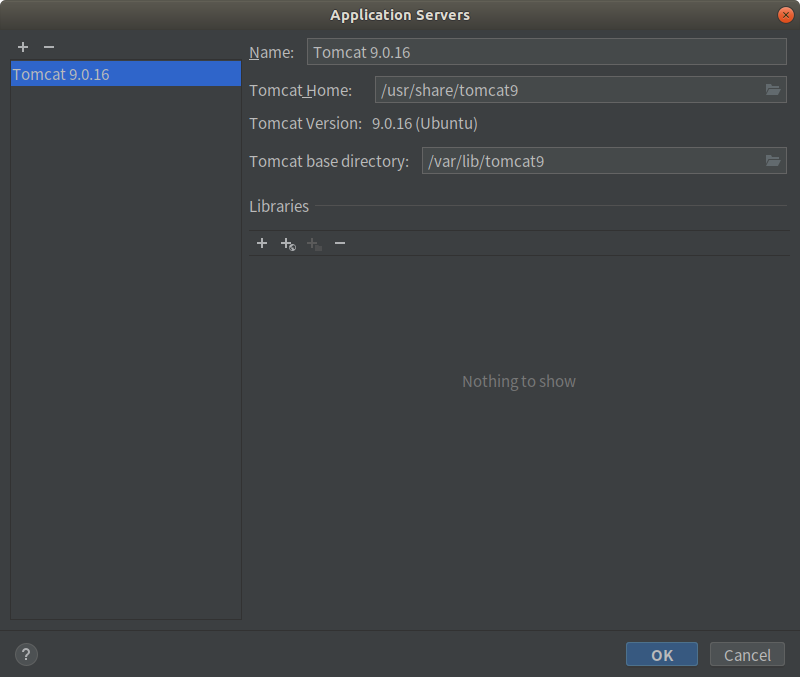
Task: Open help using the question mark icon
Action: pos(25,654)
